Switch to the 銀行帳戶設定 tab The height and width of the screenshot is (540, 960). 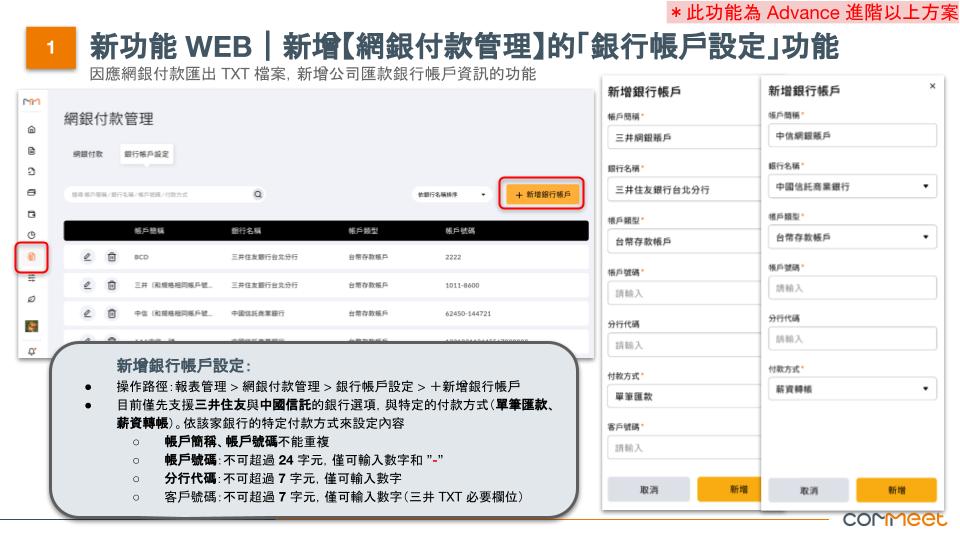pos(146,154)
